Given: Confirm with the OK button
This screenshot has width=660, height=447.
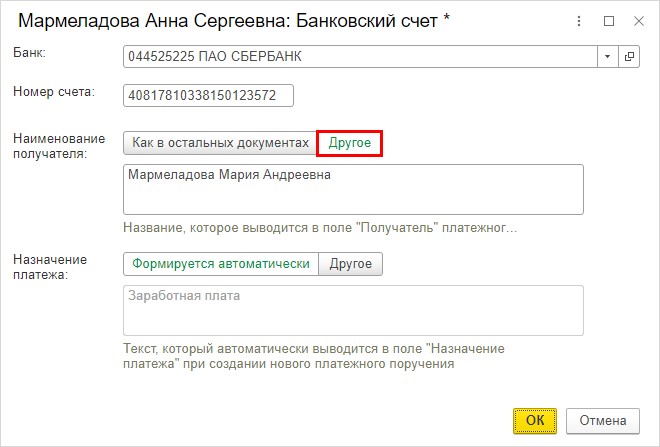Looking at the screenshot, I should click(x=535, y=420).
